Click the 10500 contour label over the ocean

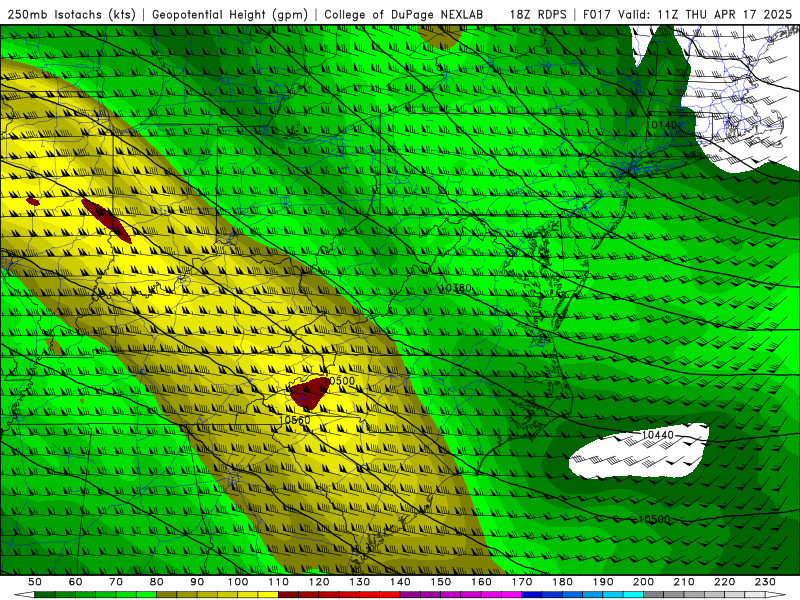(654, 519)
